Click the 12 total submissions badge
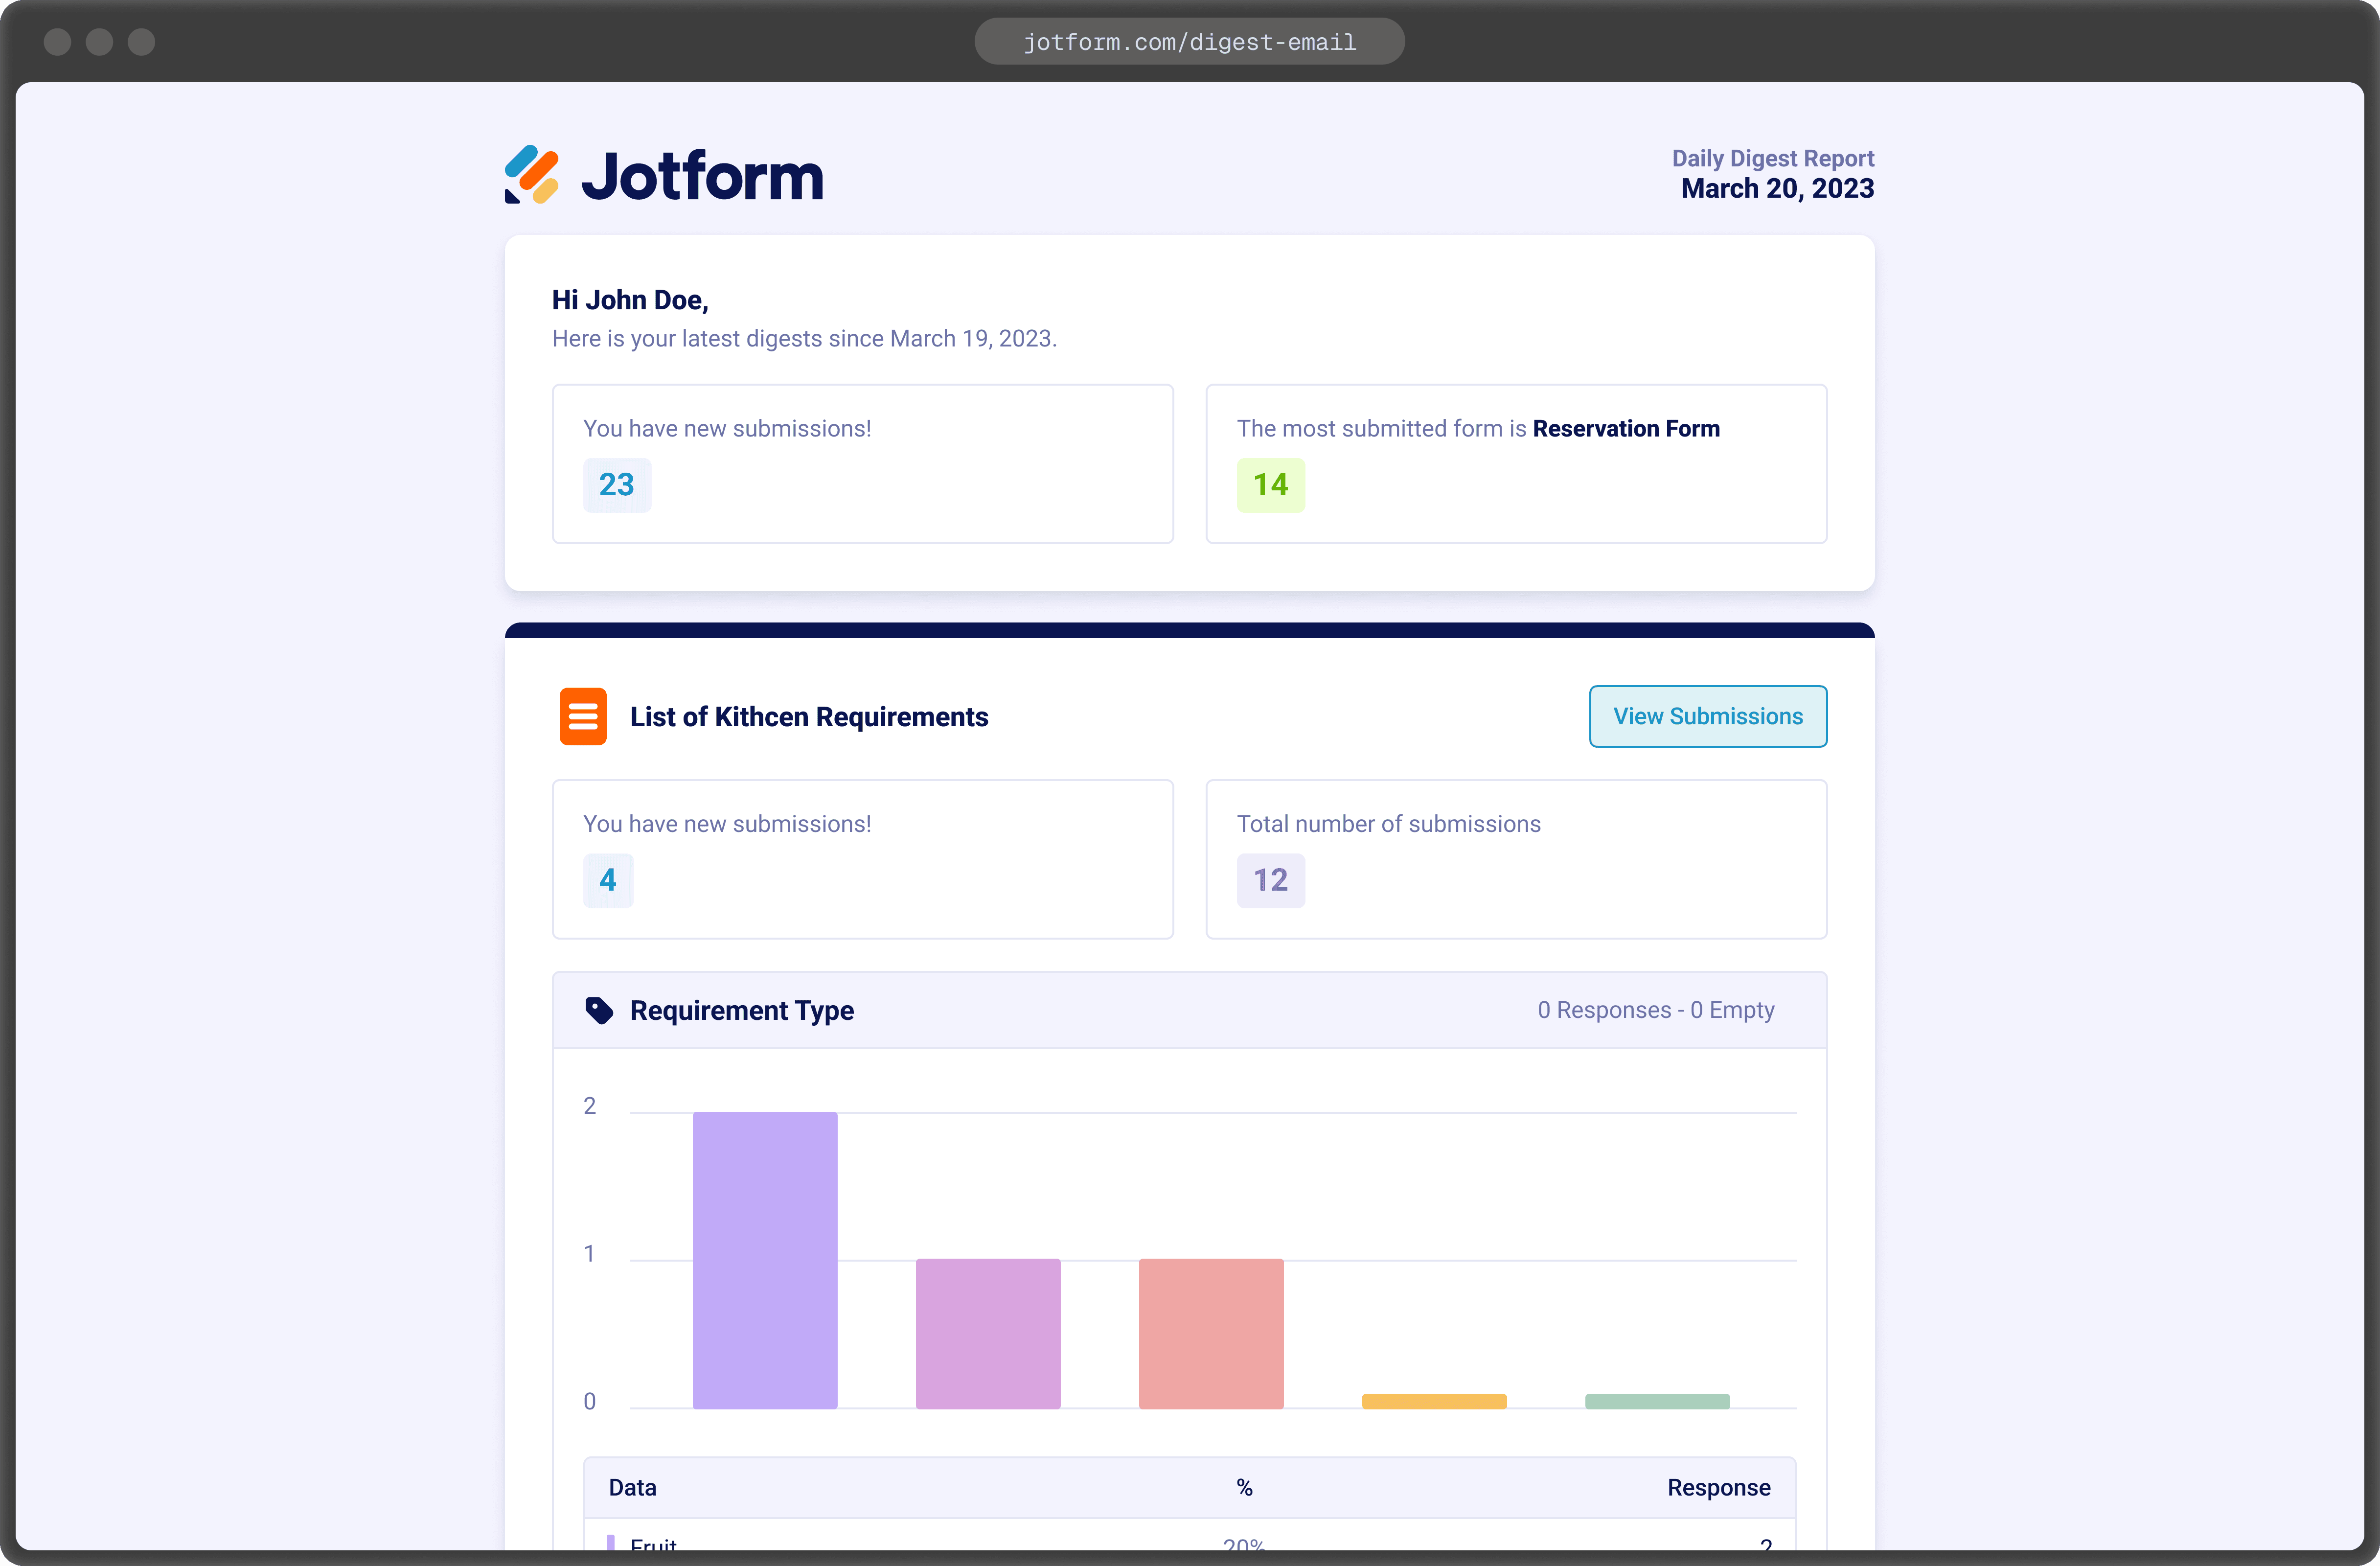This screenshot has height=1566, width=2380. [x=1270, y=880]
